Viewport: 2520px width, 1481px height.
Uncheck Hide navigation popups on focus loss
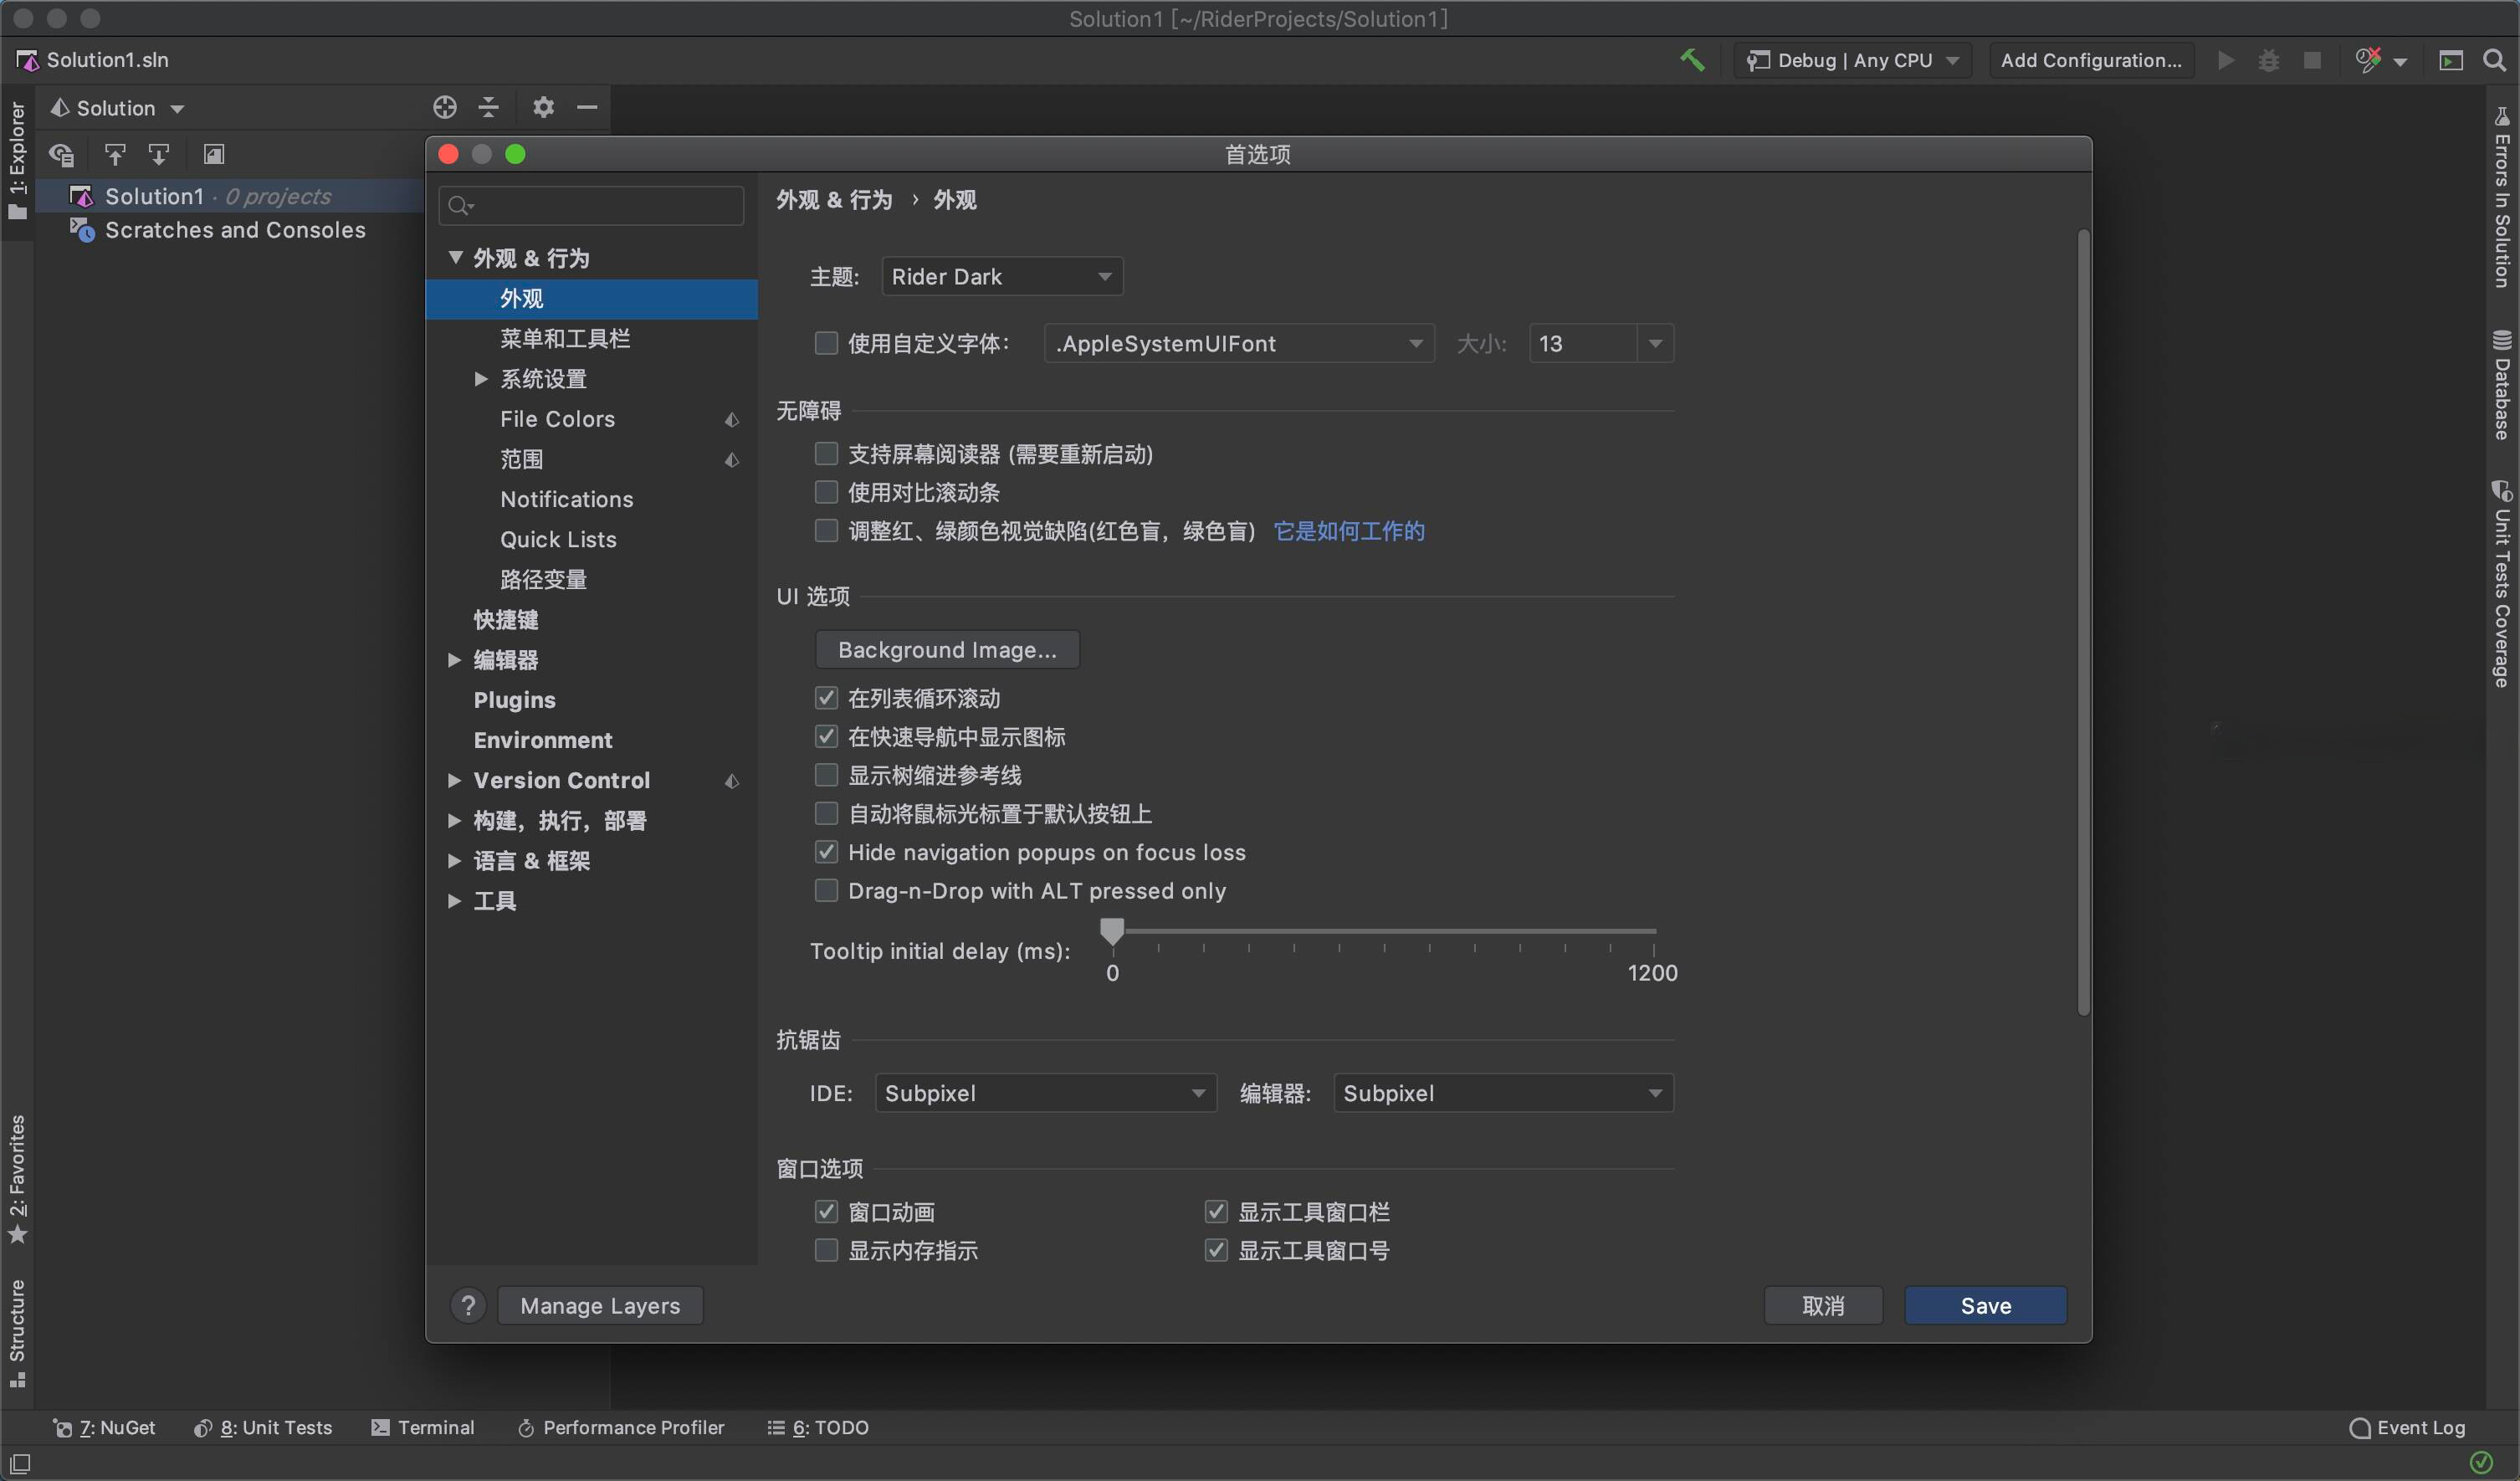point(826,852)
